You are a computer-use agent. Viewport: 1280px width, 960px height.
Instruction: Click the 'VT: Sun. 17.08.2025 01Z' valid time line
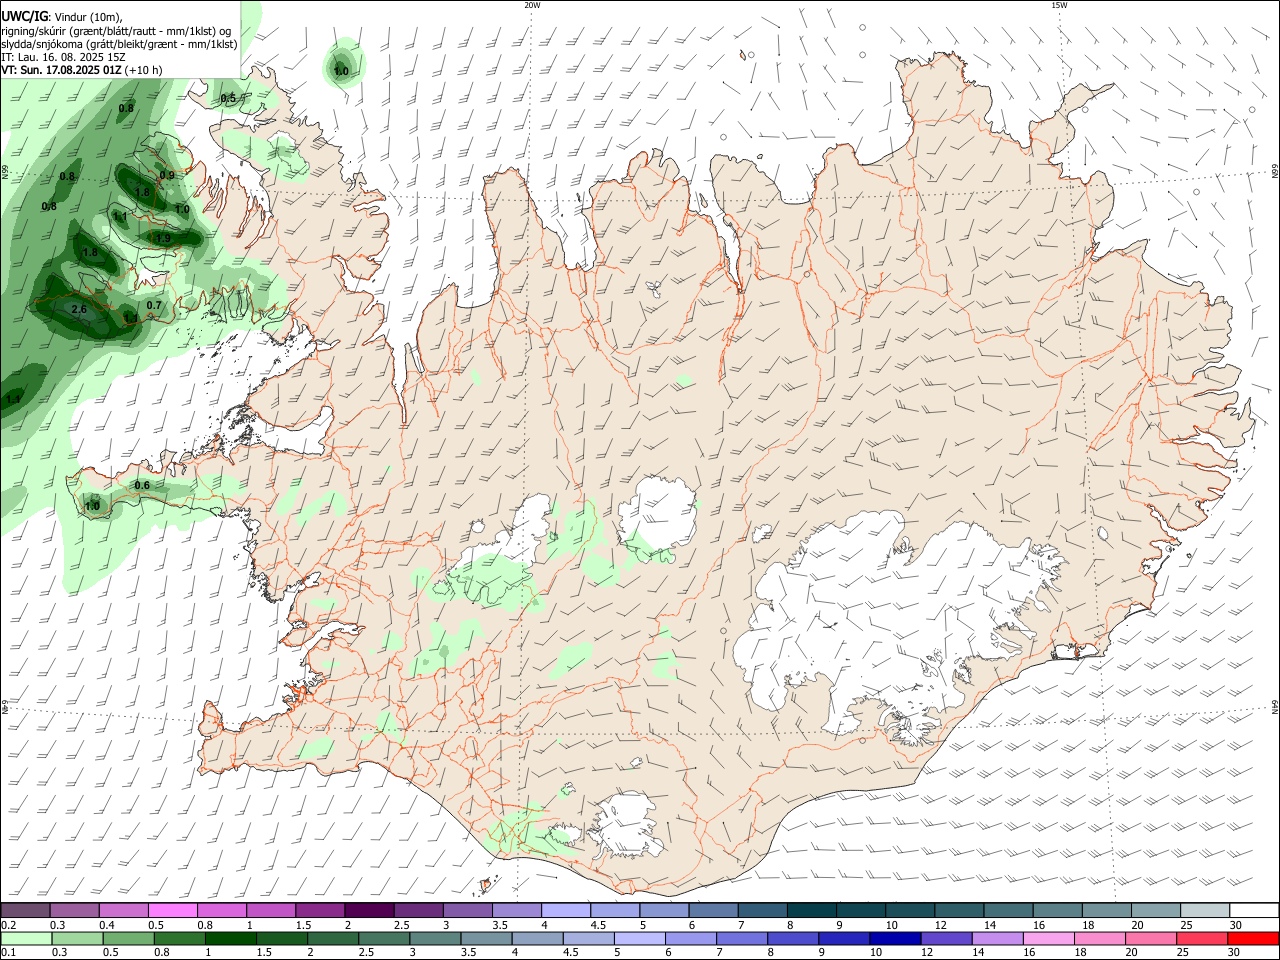pos(63,70)
